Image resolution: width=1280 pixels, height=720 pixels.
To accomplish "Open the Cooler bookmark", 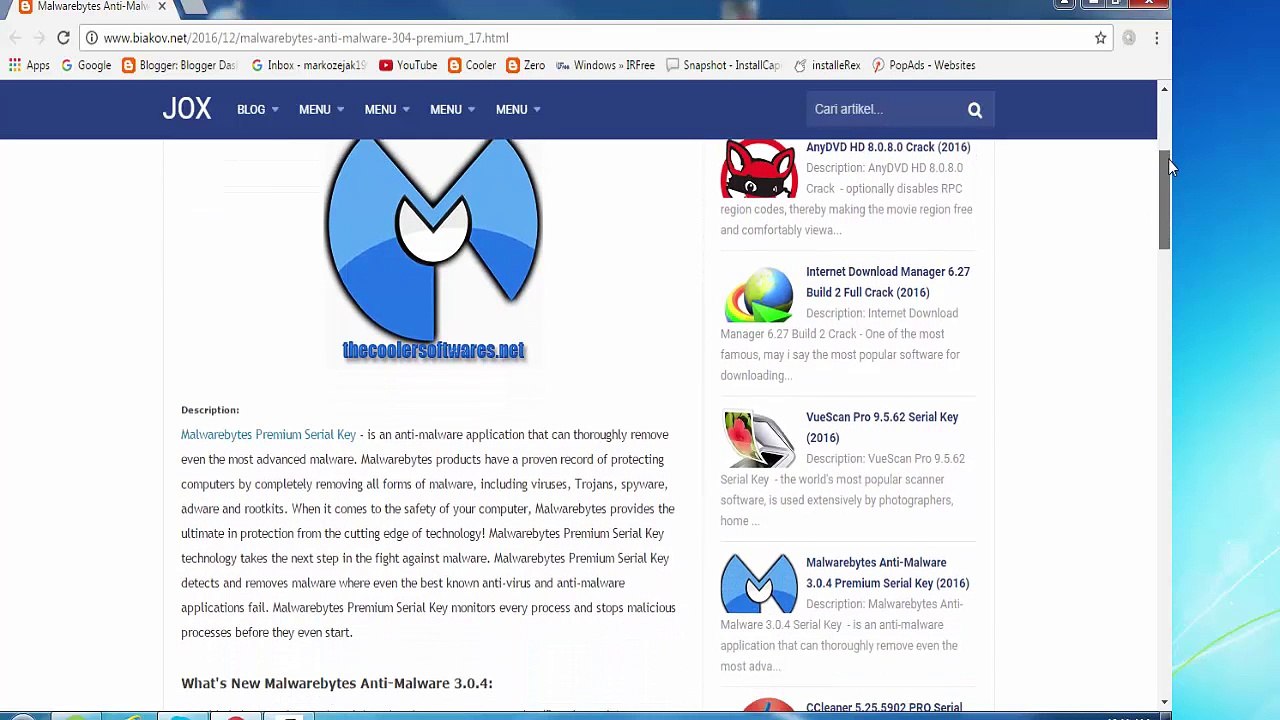I will pyautogui.click(x=472, y=65).
